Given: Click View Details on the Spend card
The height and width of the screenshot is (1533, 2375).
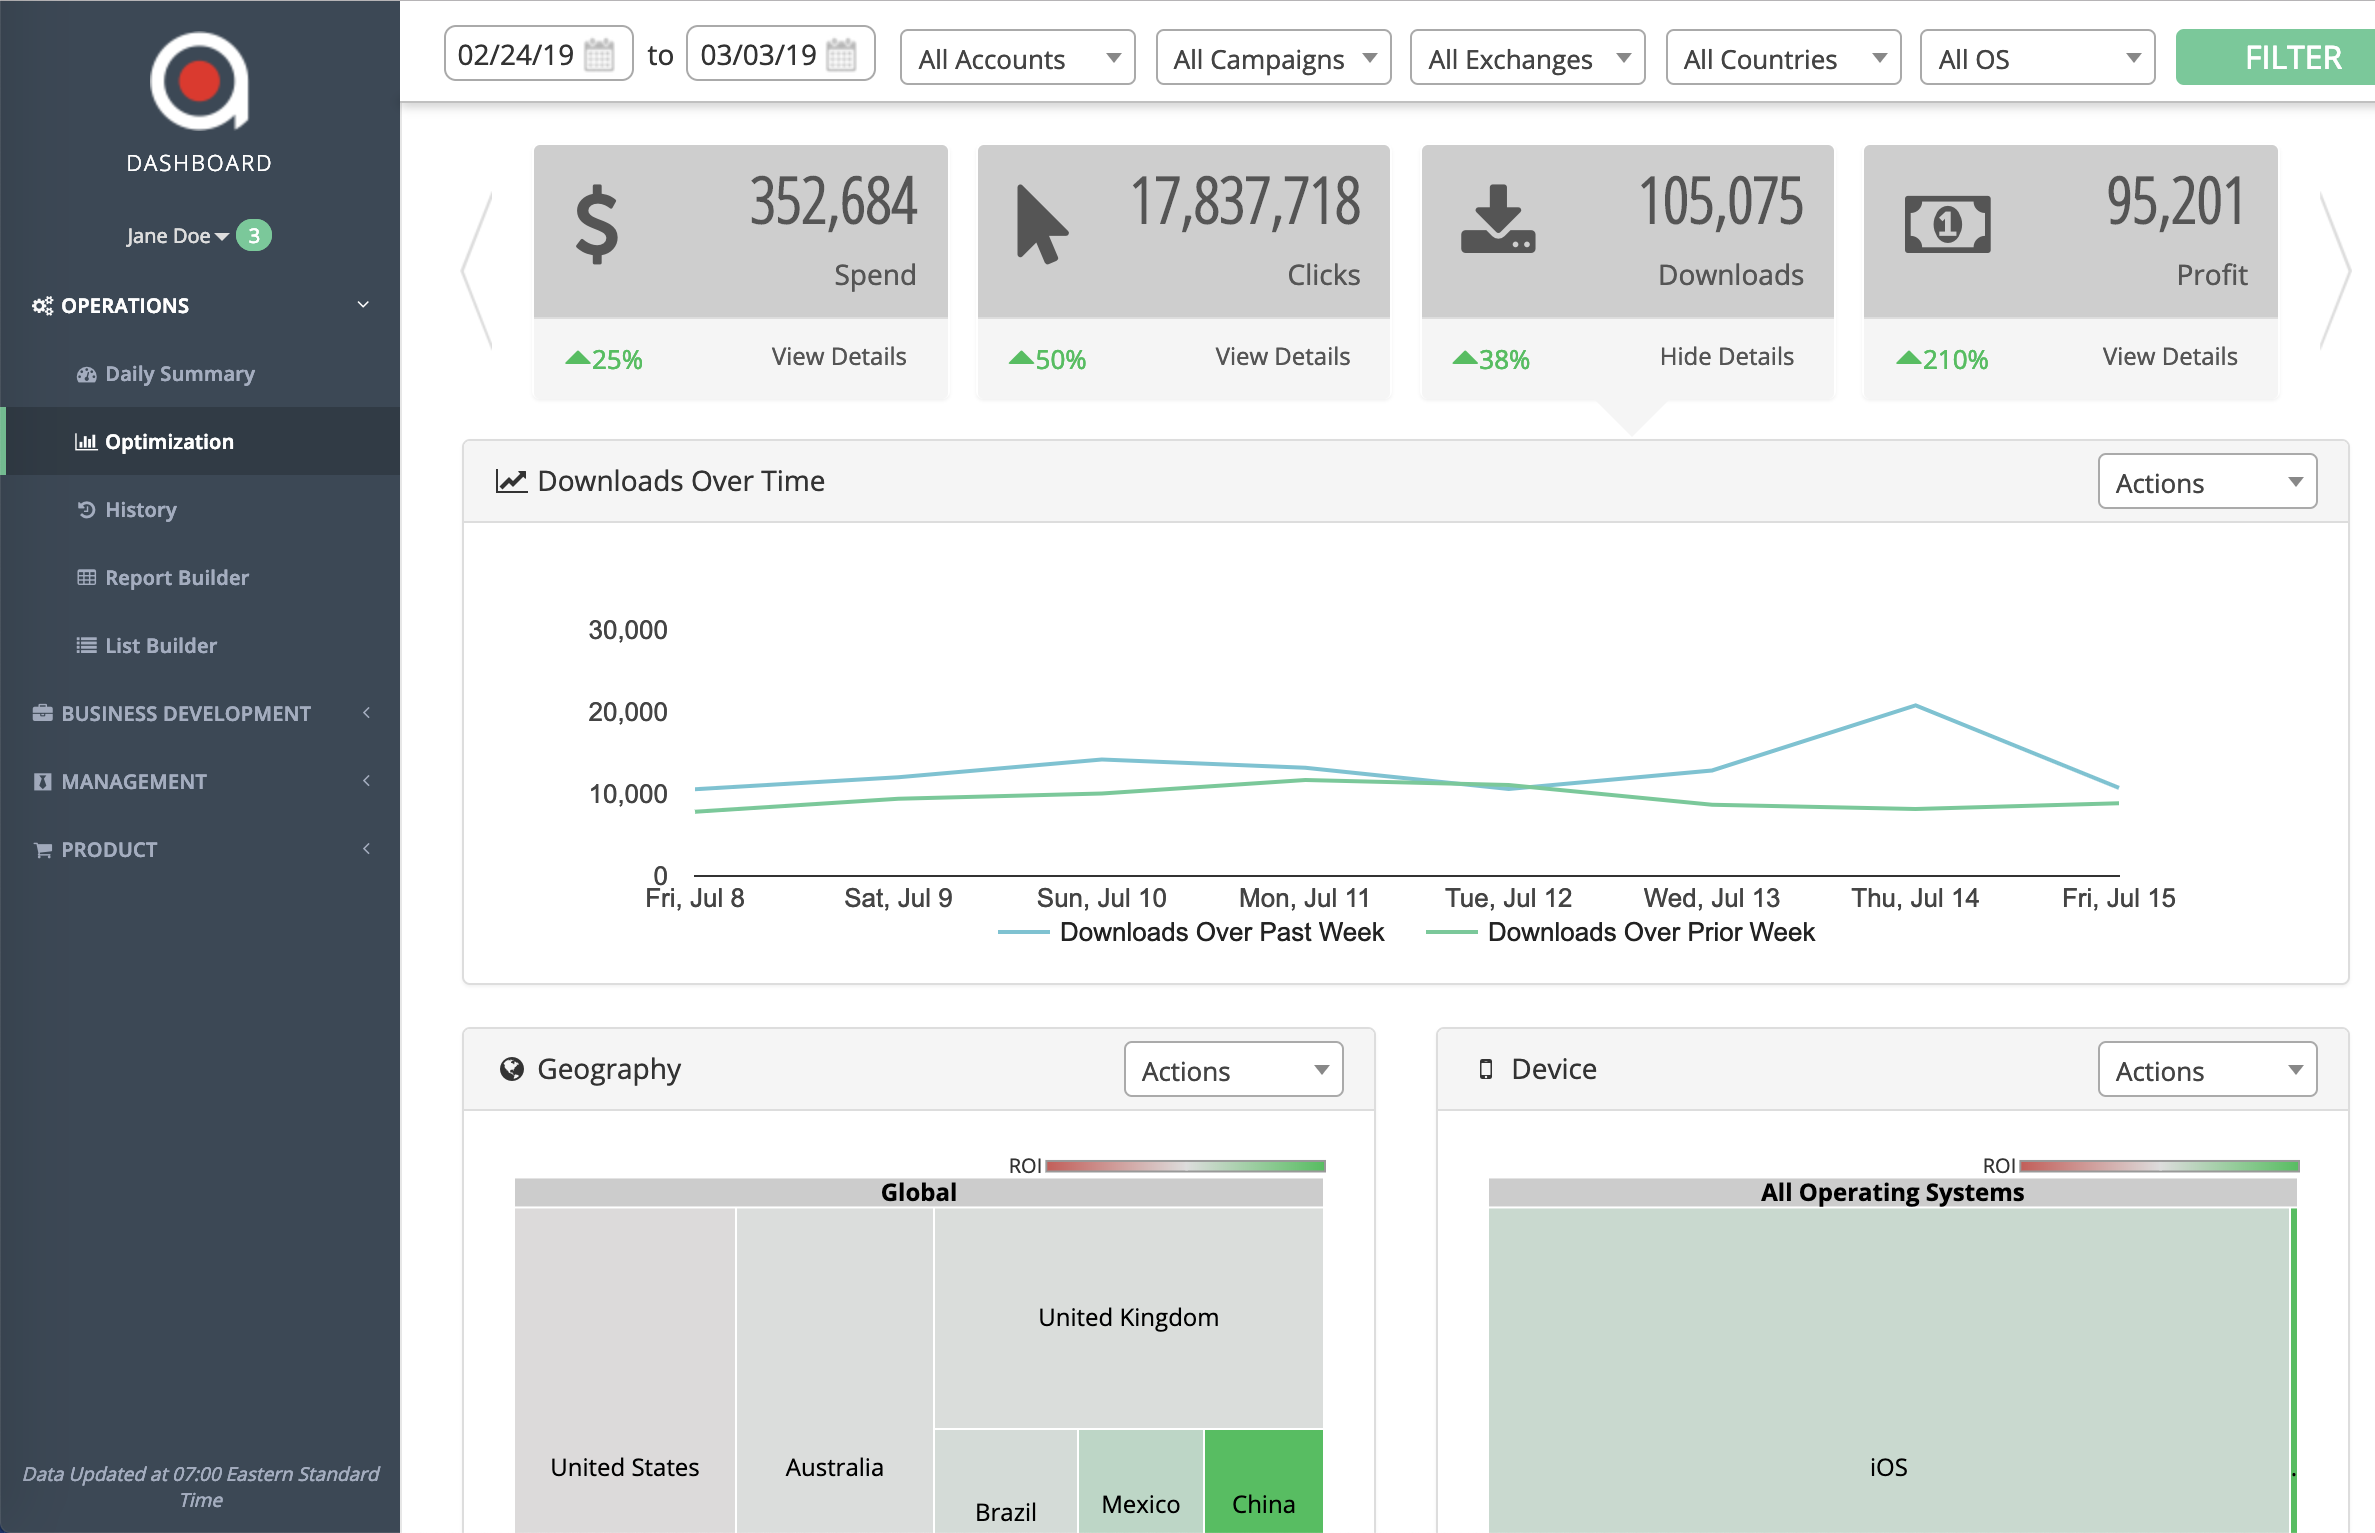Looking at the screenshot, I should coord(838,357).
